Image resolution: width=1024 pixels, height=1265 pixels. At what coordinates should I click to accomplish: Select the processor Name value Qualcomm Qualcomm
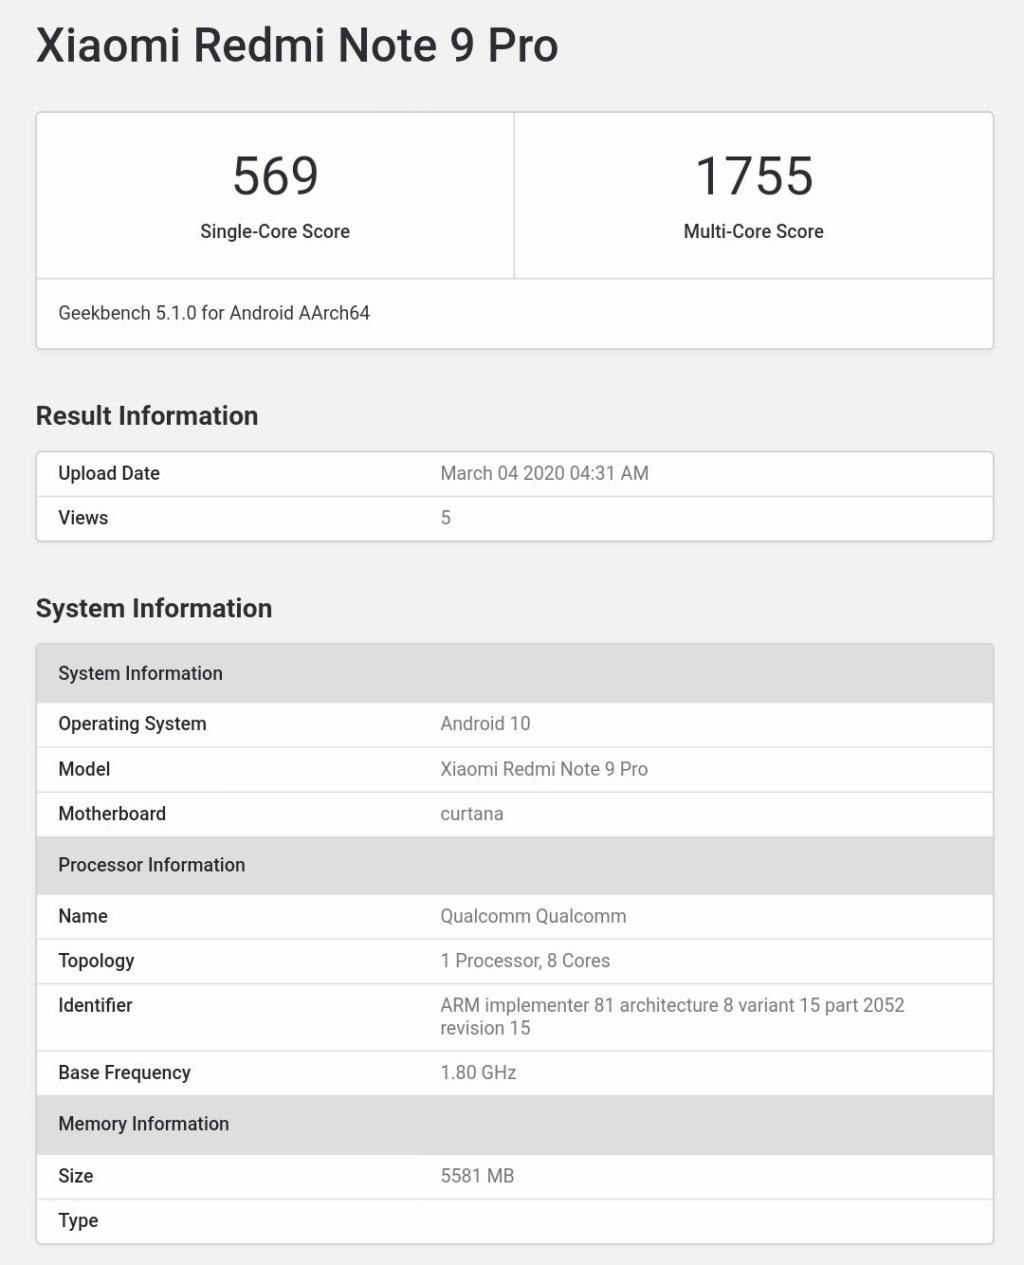[533, 916]
